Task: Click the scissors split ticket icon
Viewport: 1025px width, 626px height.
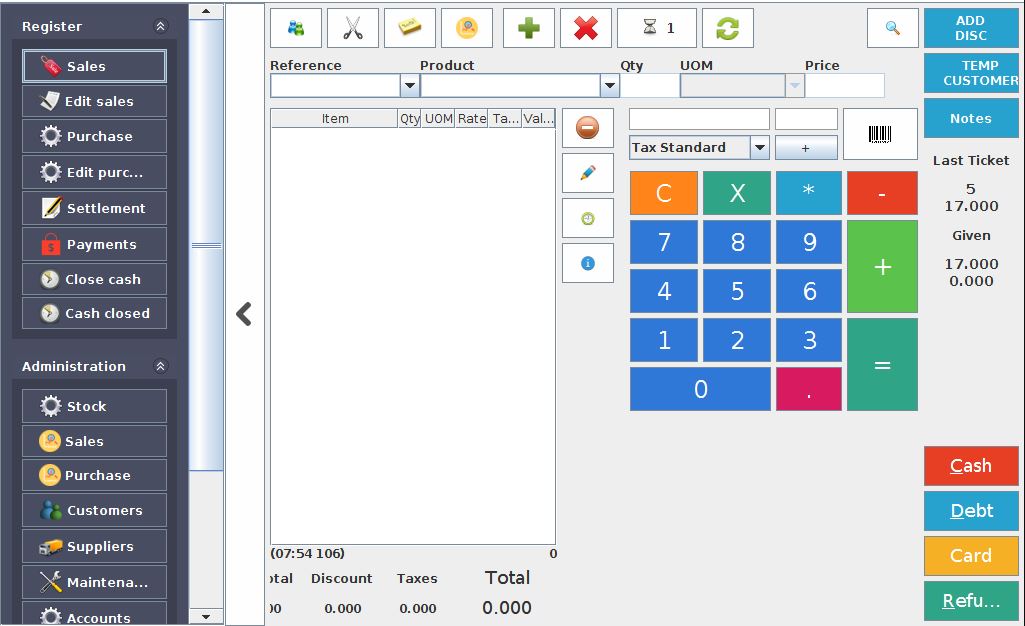Action: (352, 28)
